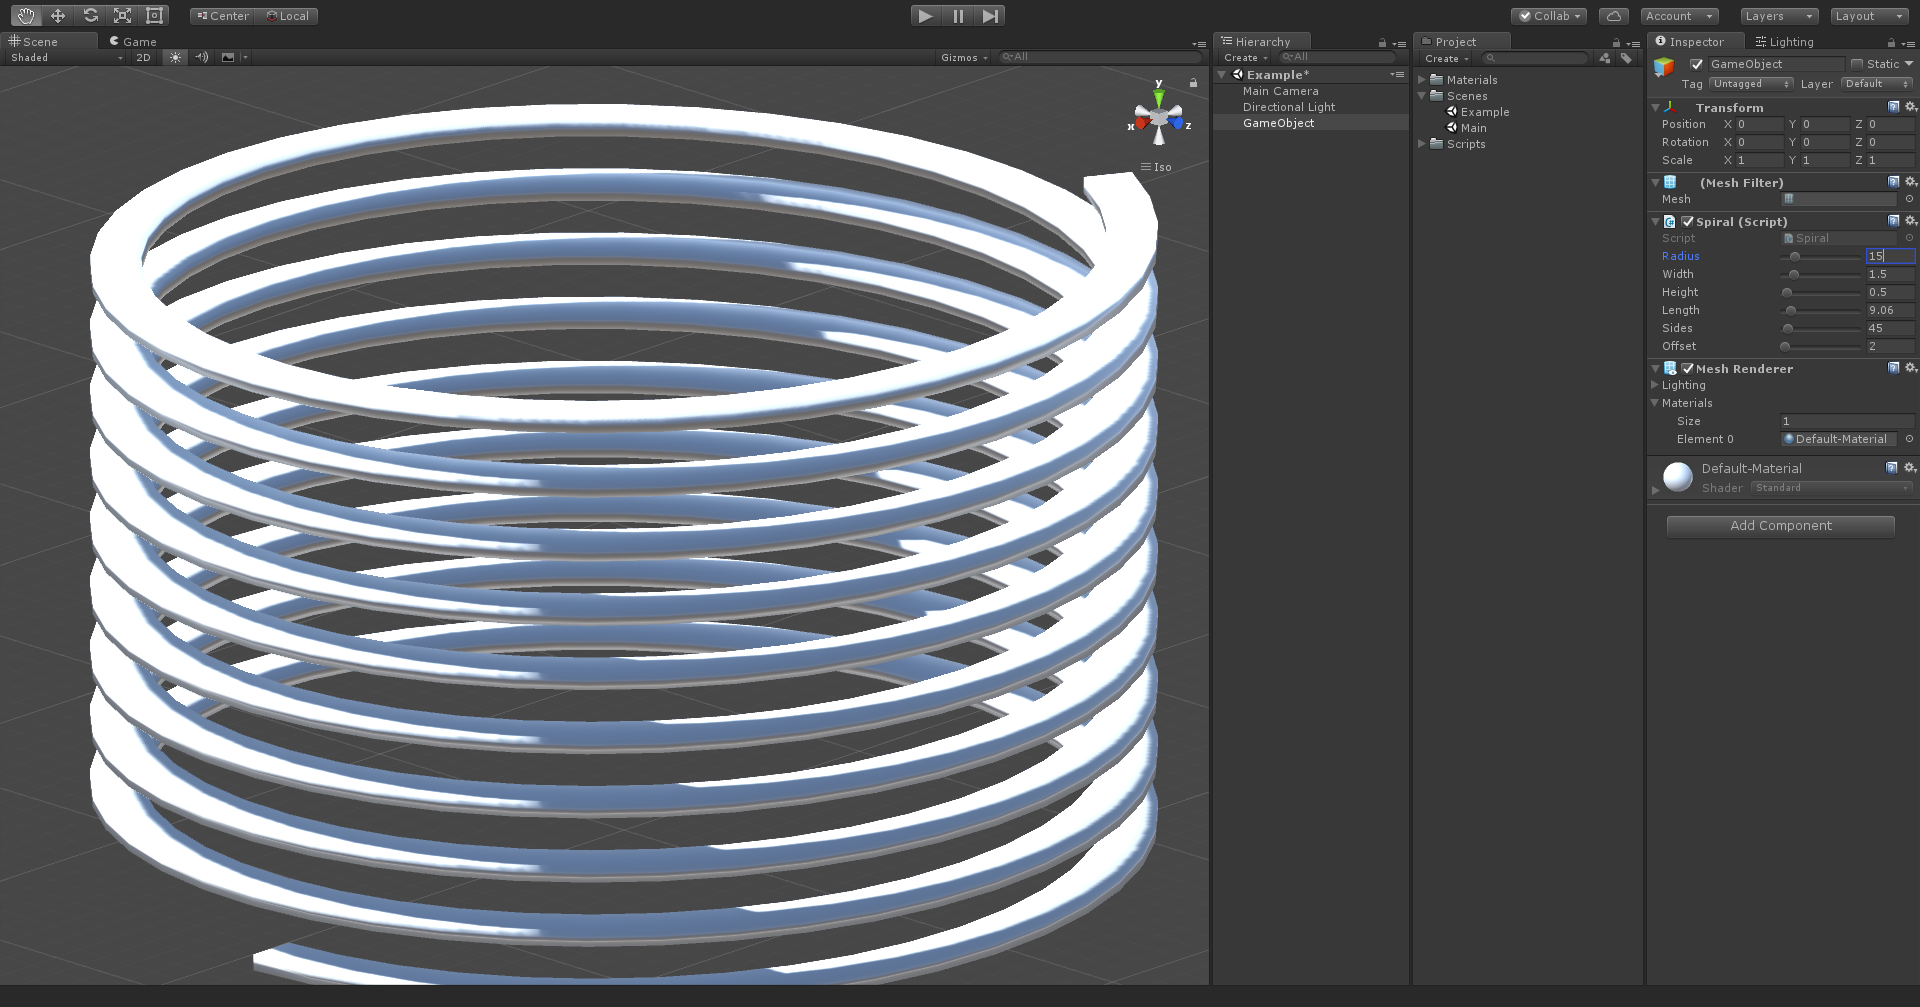Enable the Static checkbox

coord(1856,64)
